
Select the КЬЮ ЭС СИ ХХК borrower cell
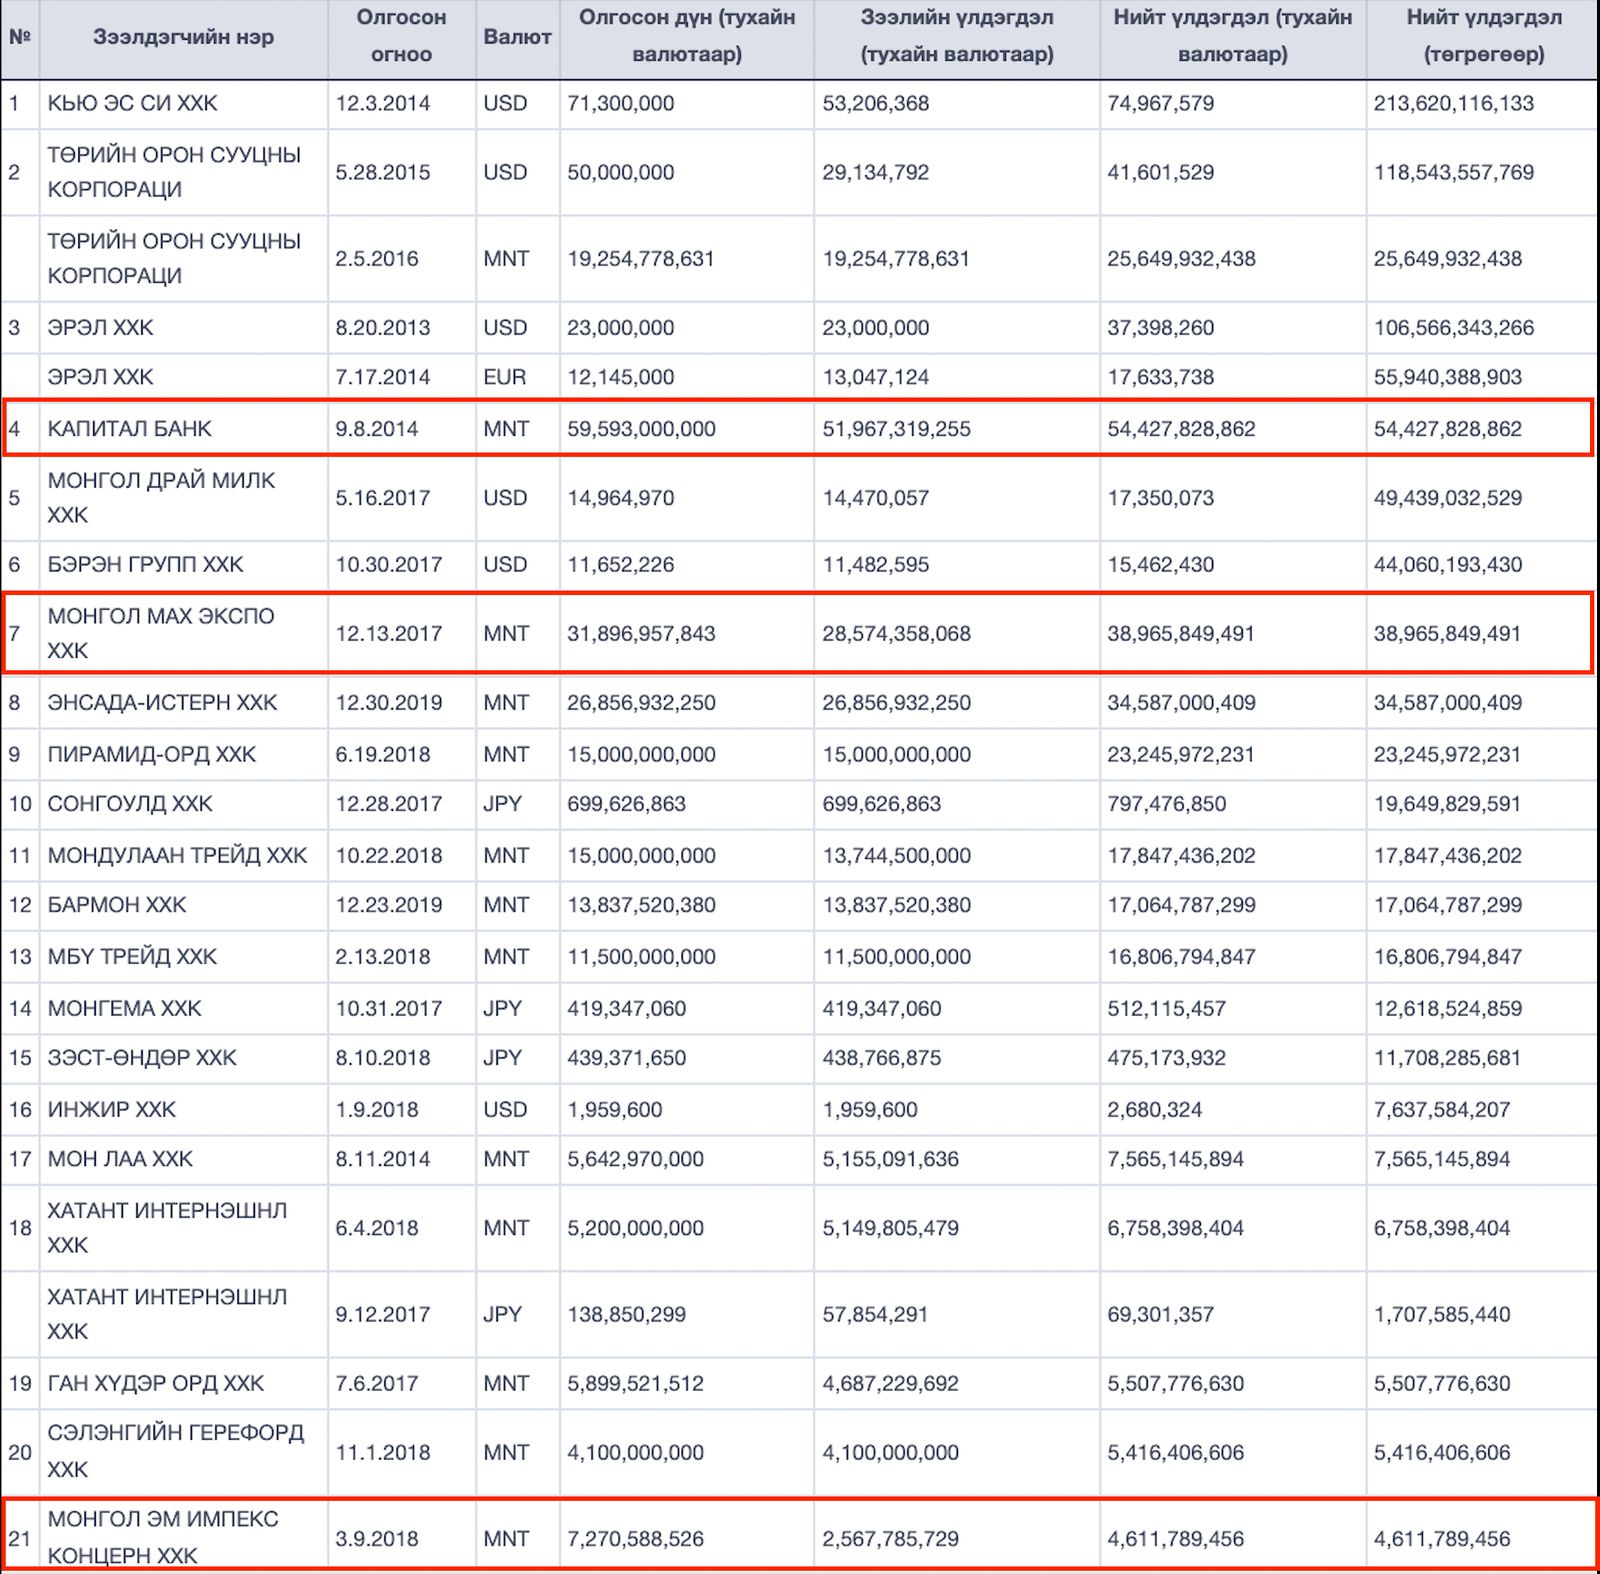(x=132, y=103)
